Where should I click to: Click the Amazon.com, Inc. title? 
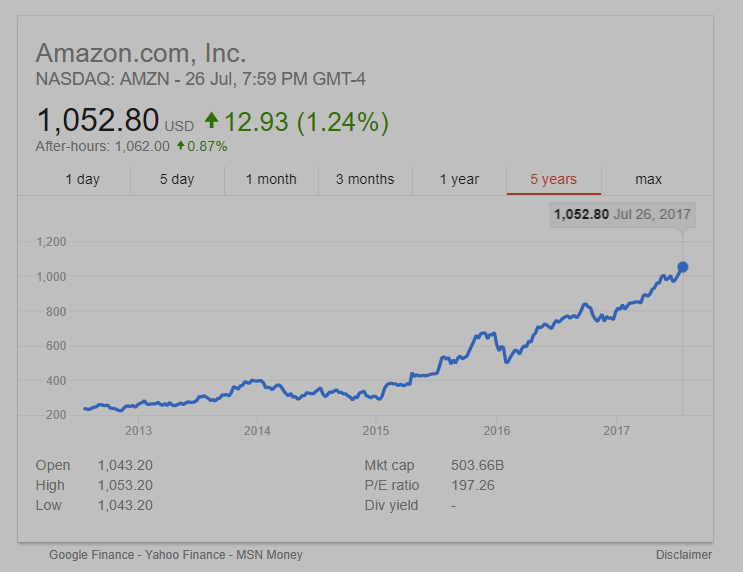tap(141, 53)
